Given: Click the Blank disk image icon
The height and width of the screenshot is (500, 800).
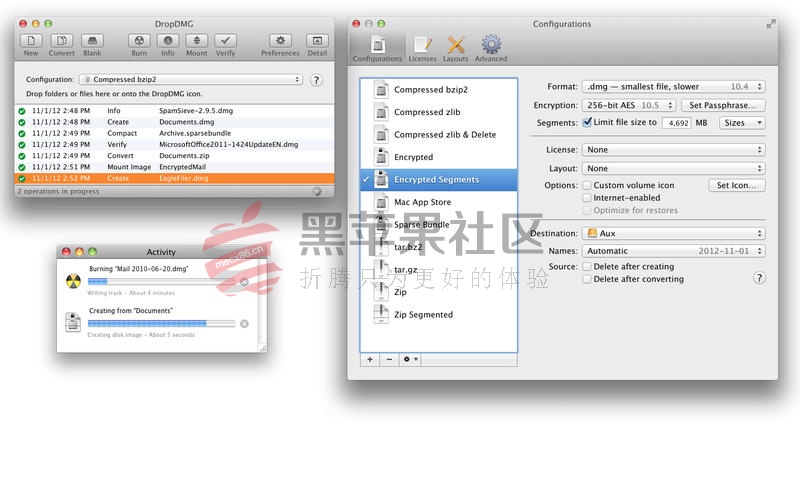Looking at the screenshot, I should pos(92,41).
